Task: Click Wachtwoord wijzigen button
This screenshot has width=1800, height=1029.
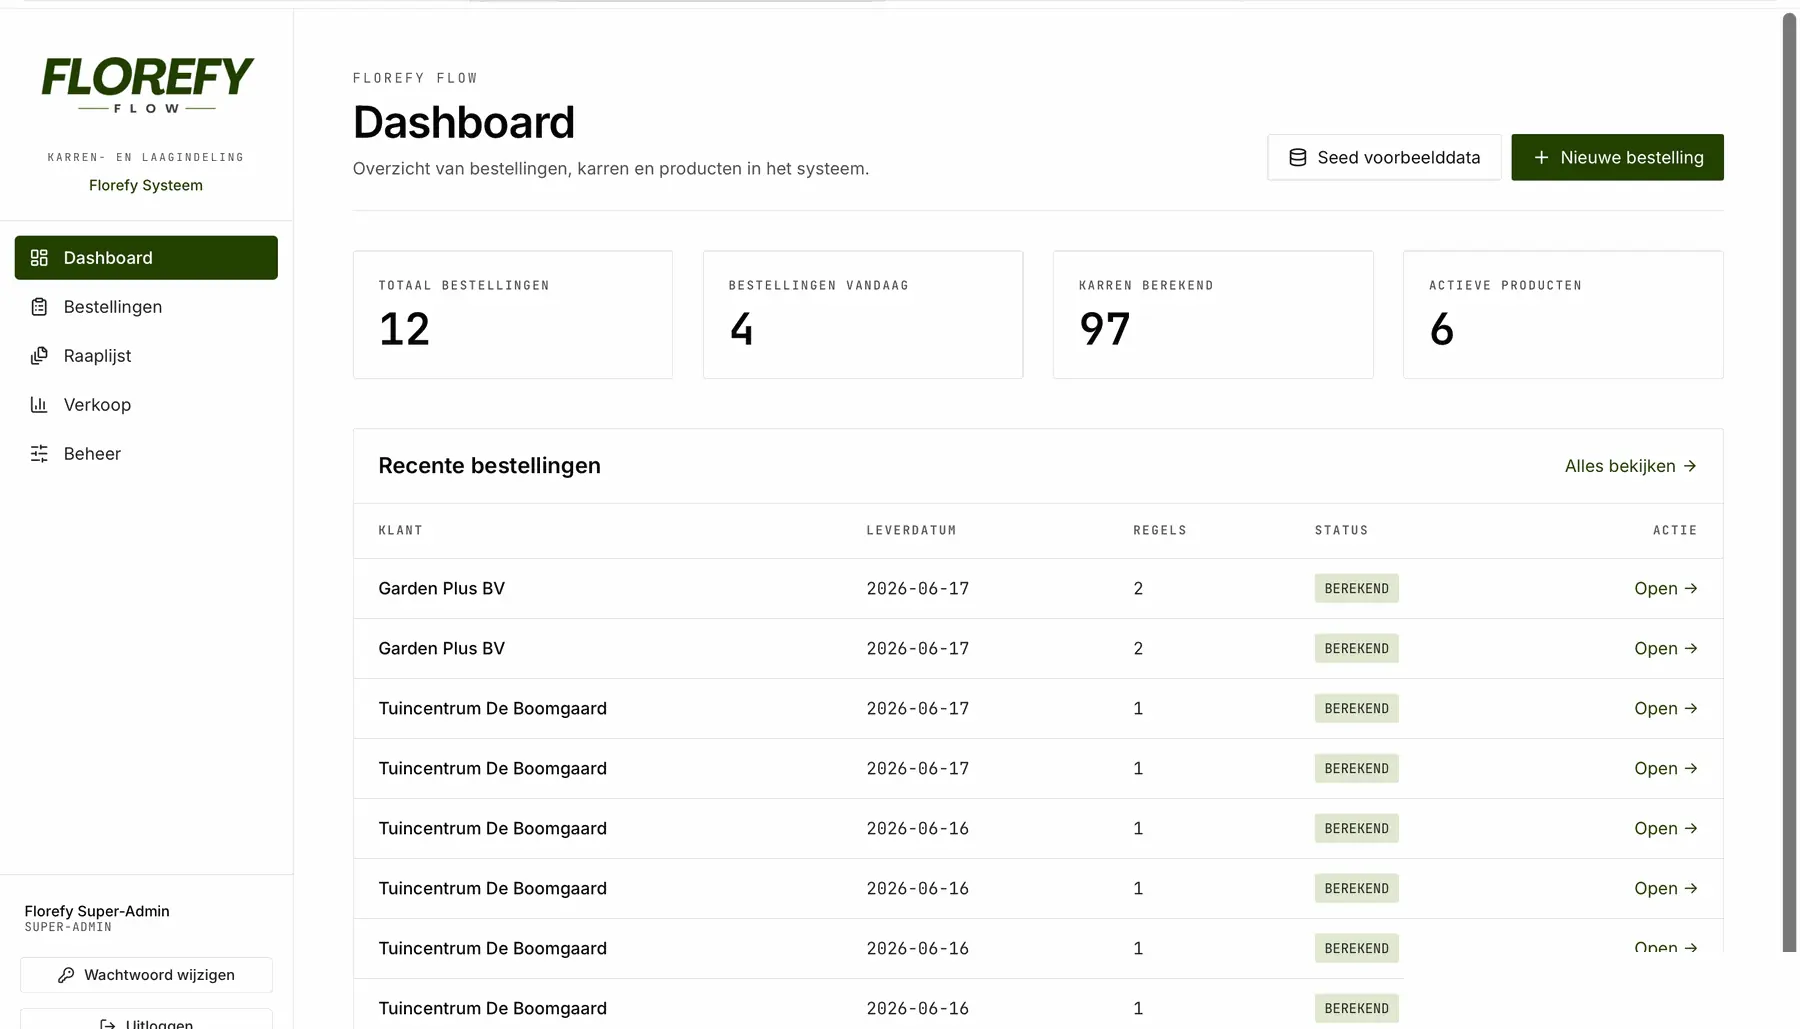Action: coord(146,975)
